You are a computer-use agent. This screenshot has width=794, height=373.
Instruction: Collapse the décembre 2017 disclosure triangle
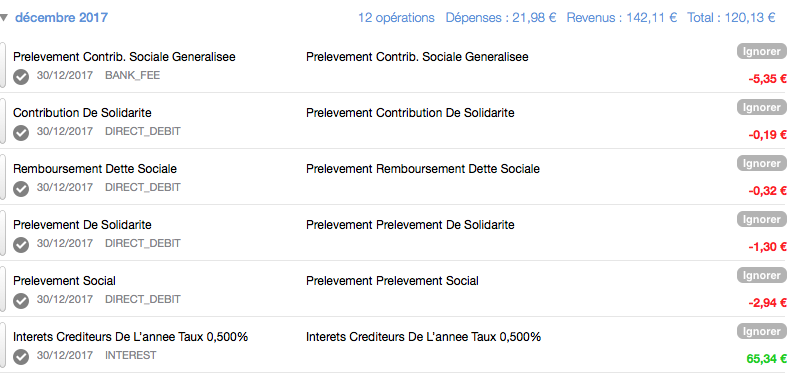point(4,18)
